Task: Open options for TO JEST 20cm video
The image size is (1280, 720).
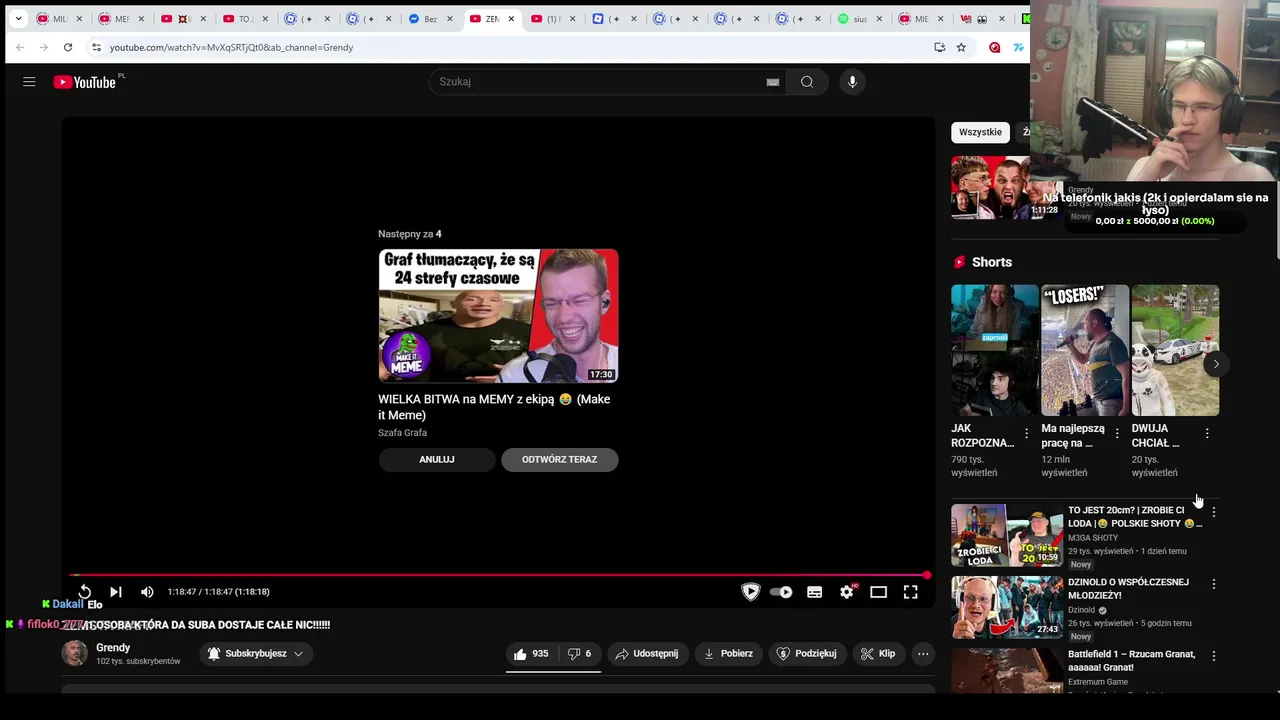Action: 1214,512
